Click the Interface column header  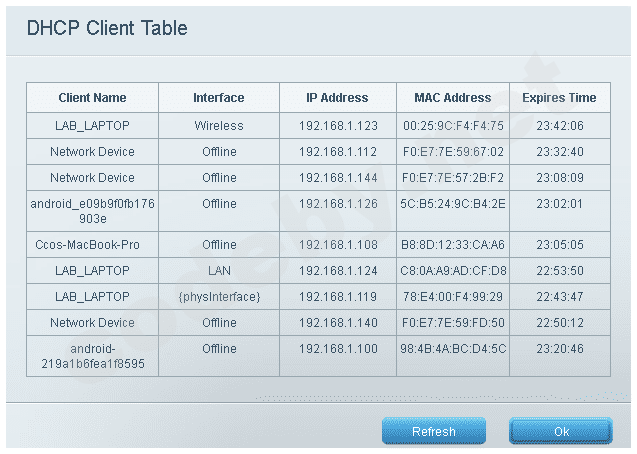point(219,98)
